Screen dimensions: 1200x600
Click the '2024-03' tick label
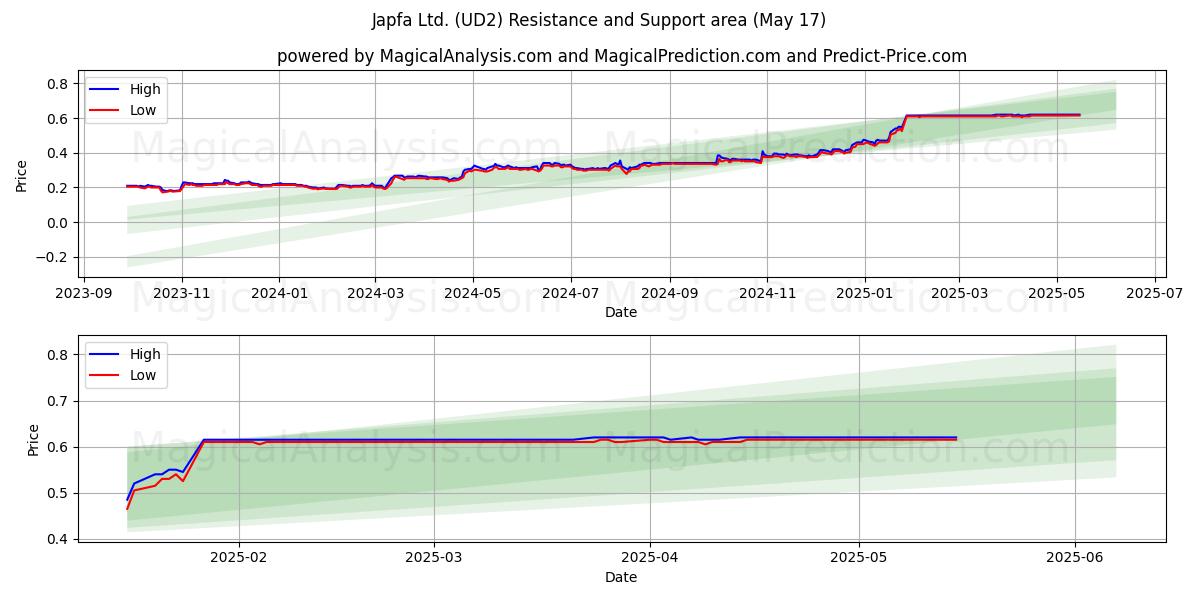coord(375,293)
